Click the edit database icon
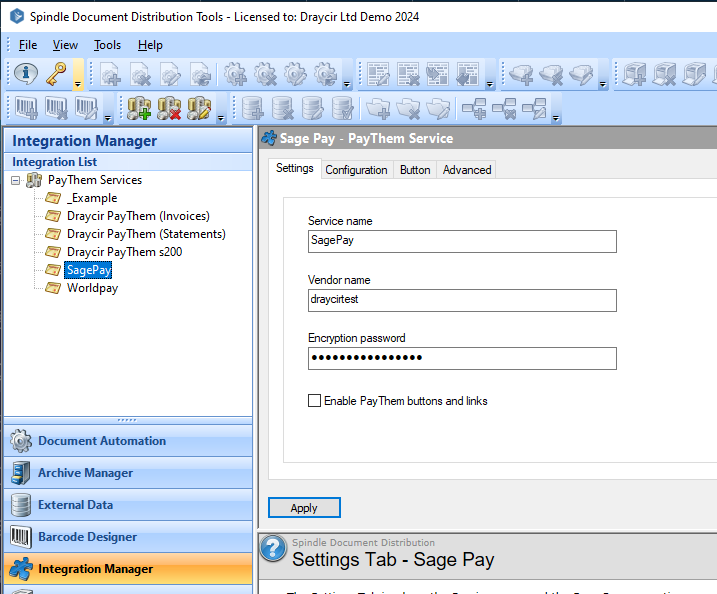The image size is (717, 594). click(313, 108)
